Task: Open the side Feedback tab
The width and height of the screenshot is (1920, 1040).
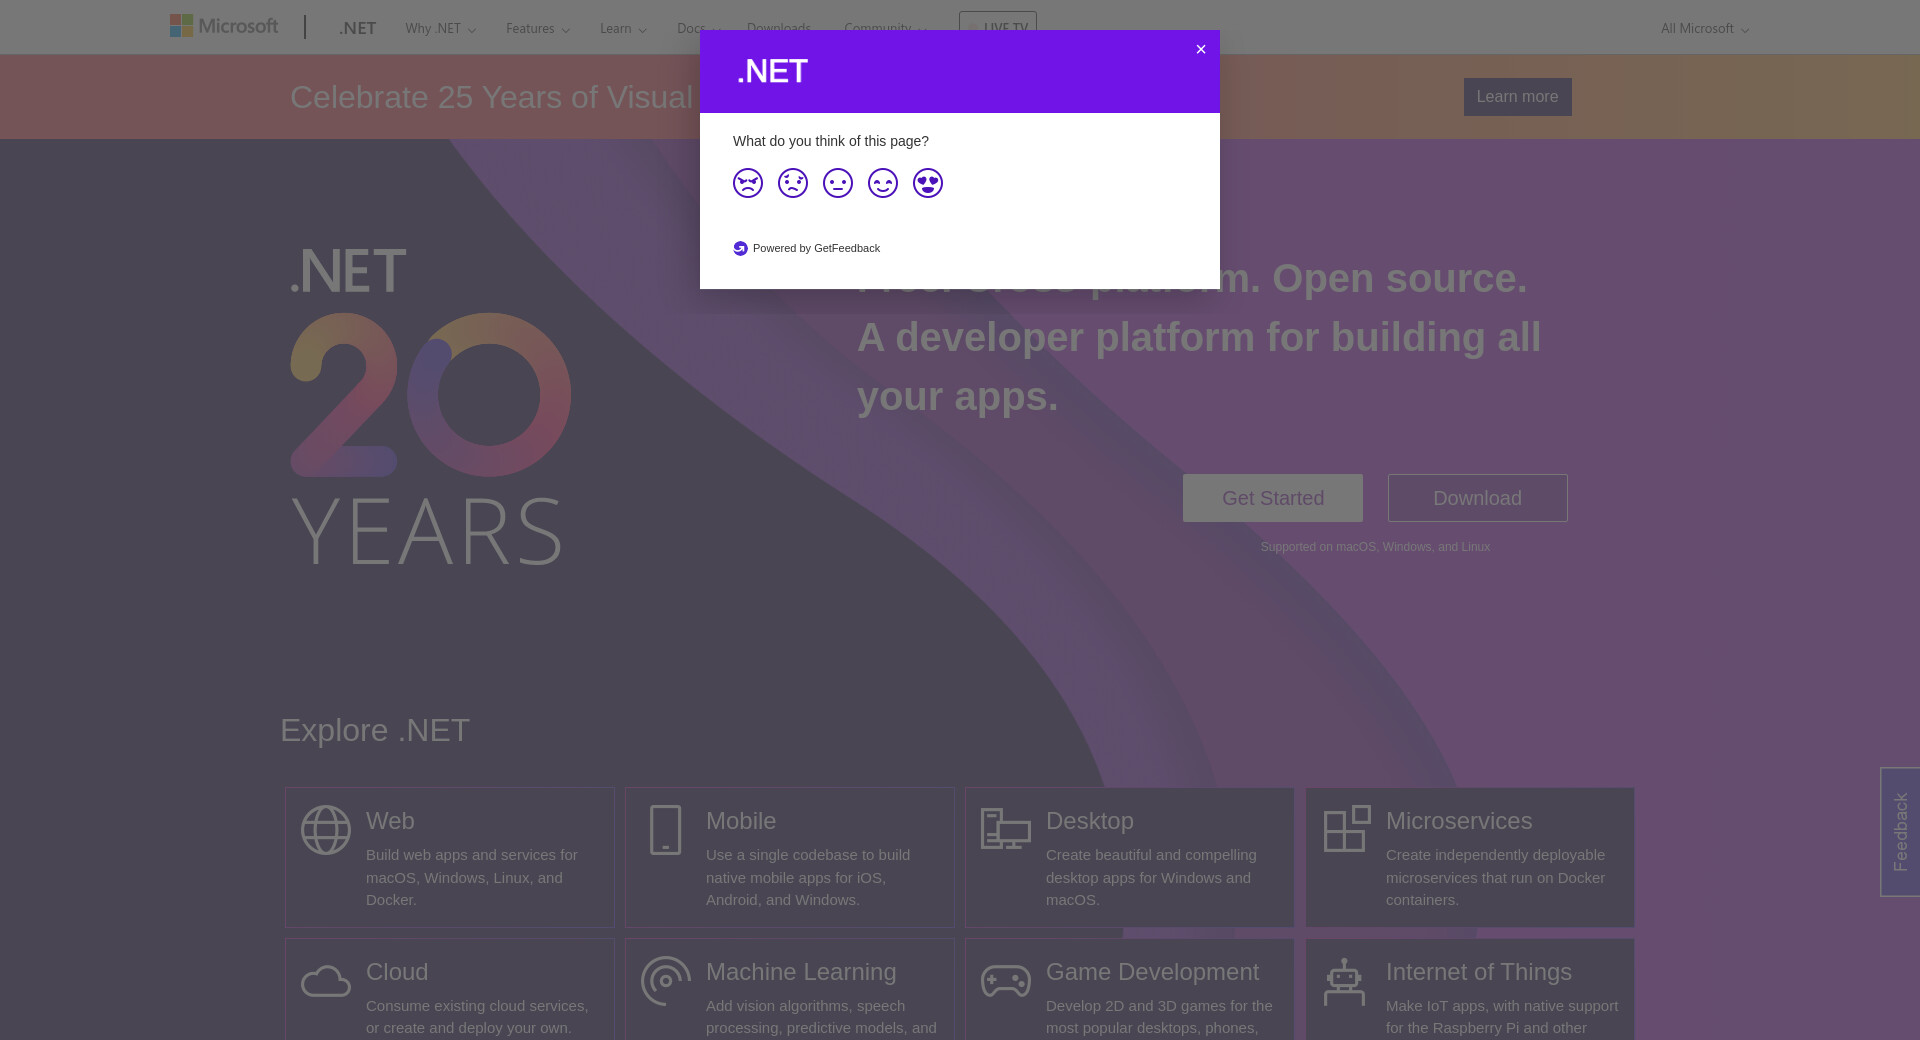Action: [1900, 832]
